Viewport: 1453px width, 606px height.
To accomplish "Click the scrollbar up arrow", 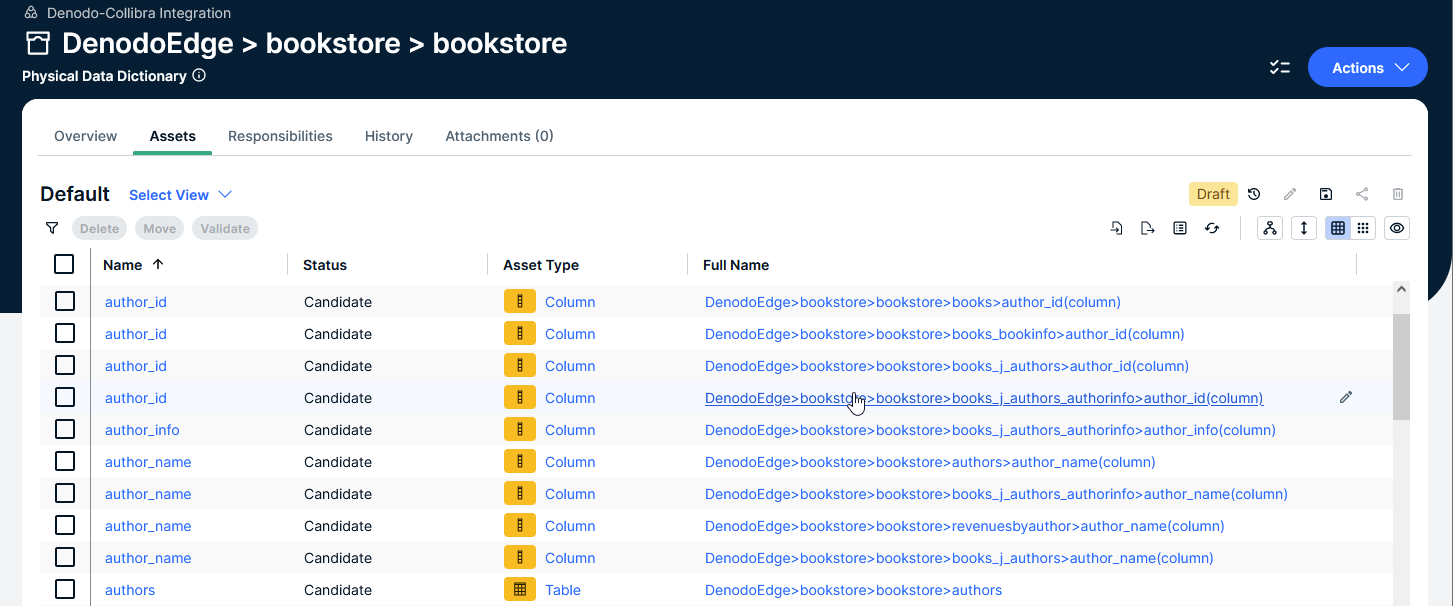I will point(1401,289).
